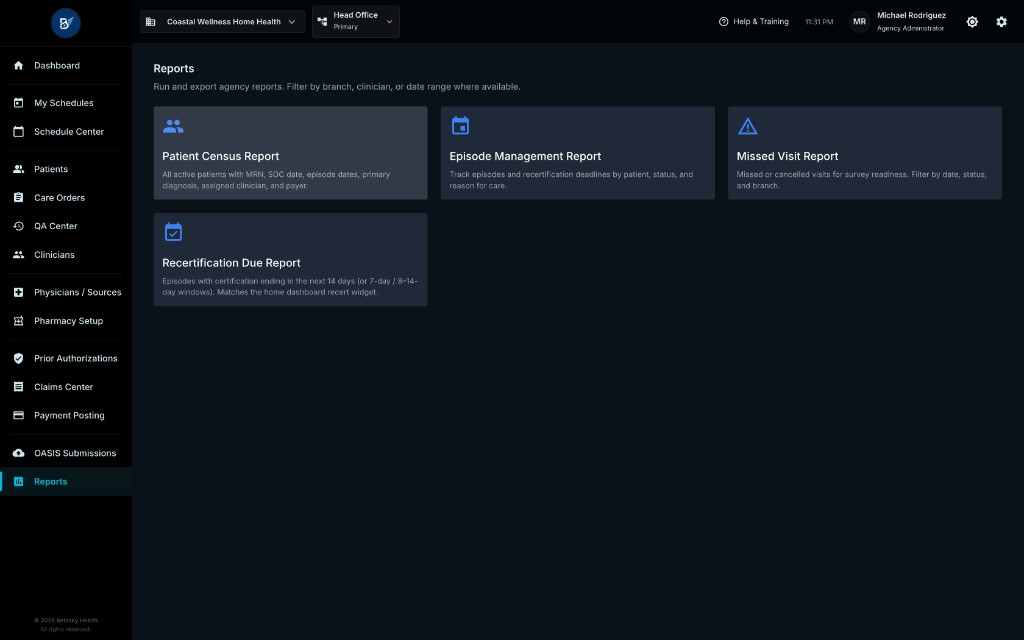Open Care Orders page
The image size is (1024, 640).
pyautogui.click(x=65, y=197)
